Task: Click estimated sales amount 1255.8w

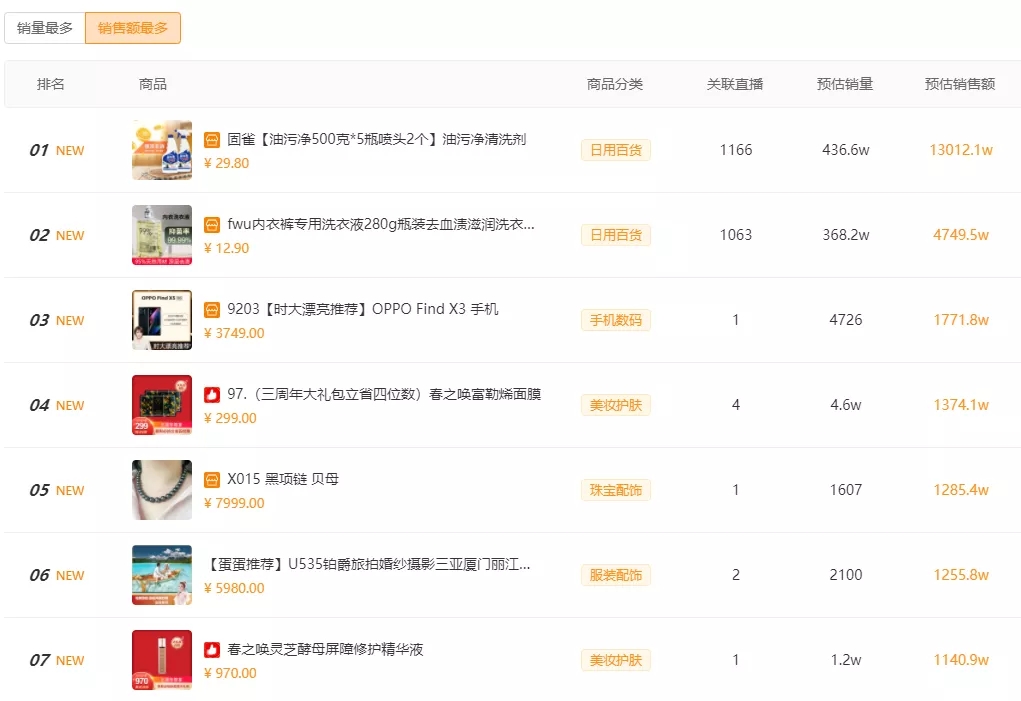Action: 961,575
